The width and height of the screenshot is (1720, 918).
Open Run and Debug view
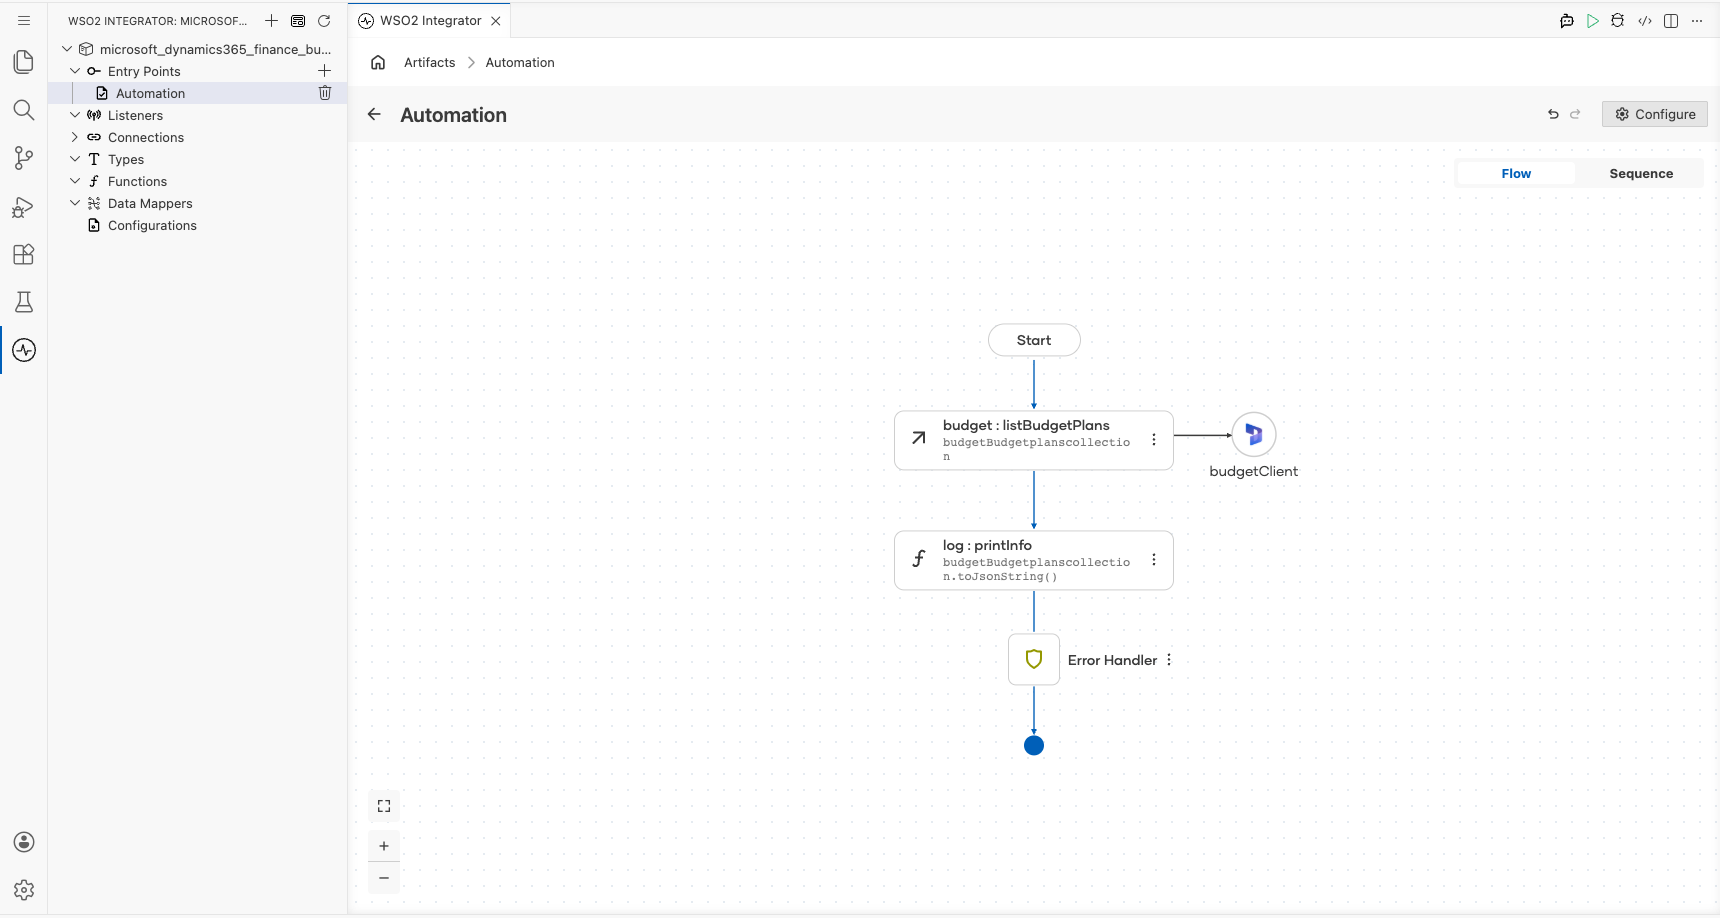point(24,206)
